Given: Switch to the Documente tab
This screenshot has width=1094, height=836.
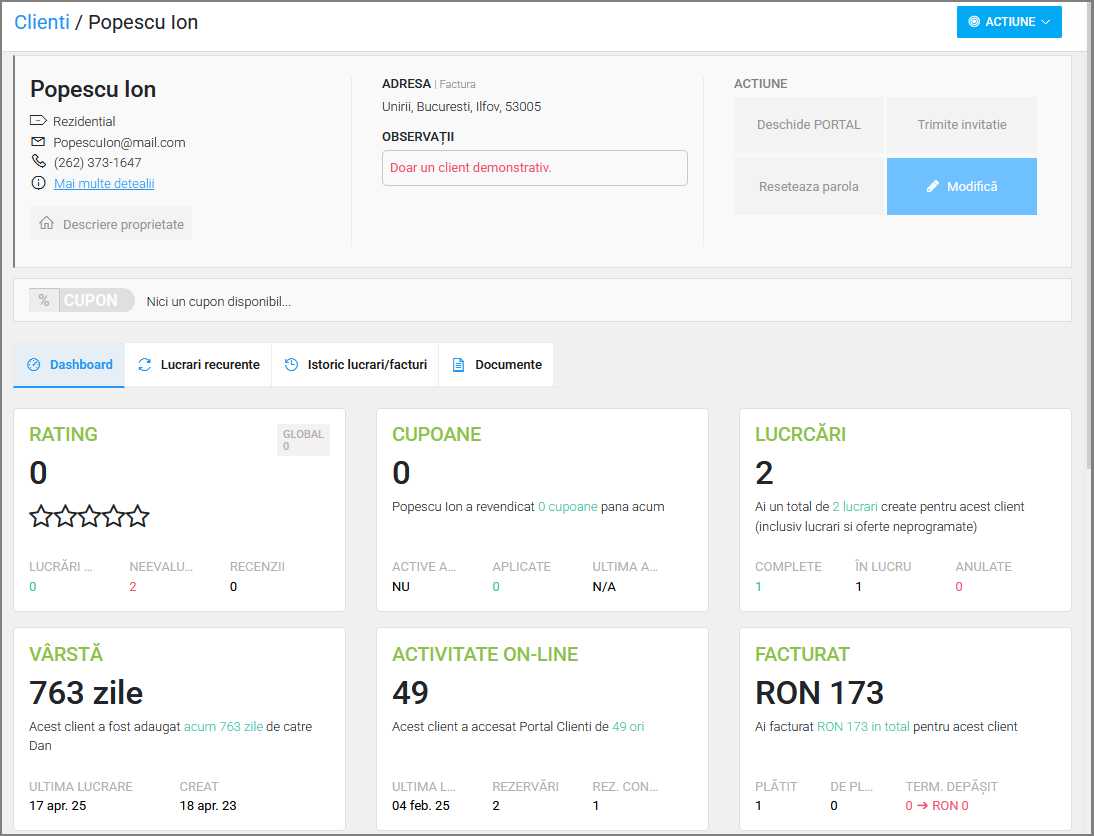Looking at the screenshot, I should coord(496,365).
